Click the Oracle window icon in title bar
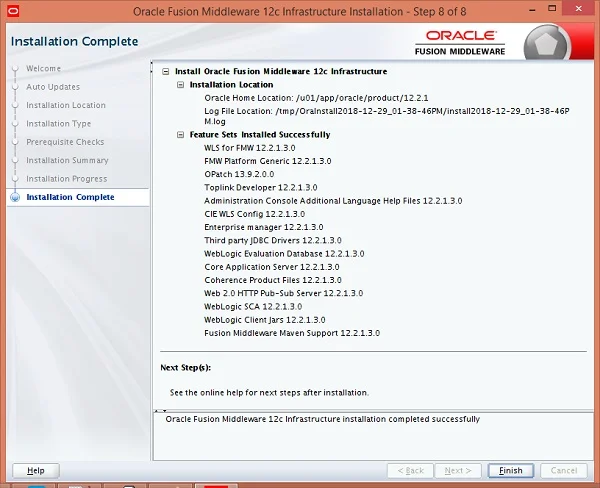This screenshot has width=600, height=488. point(13,11)
